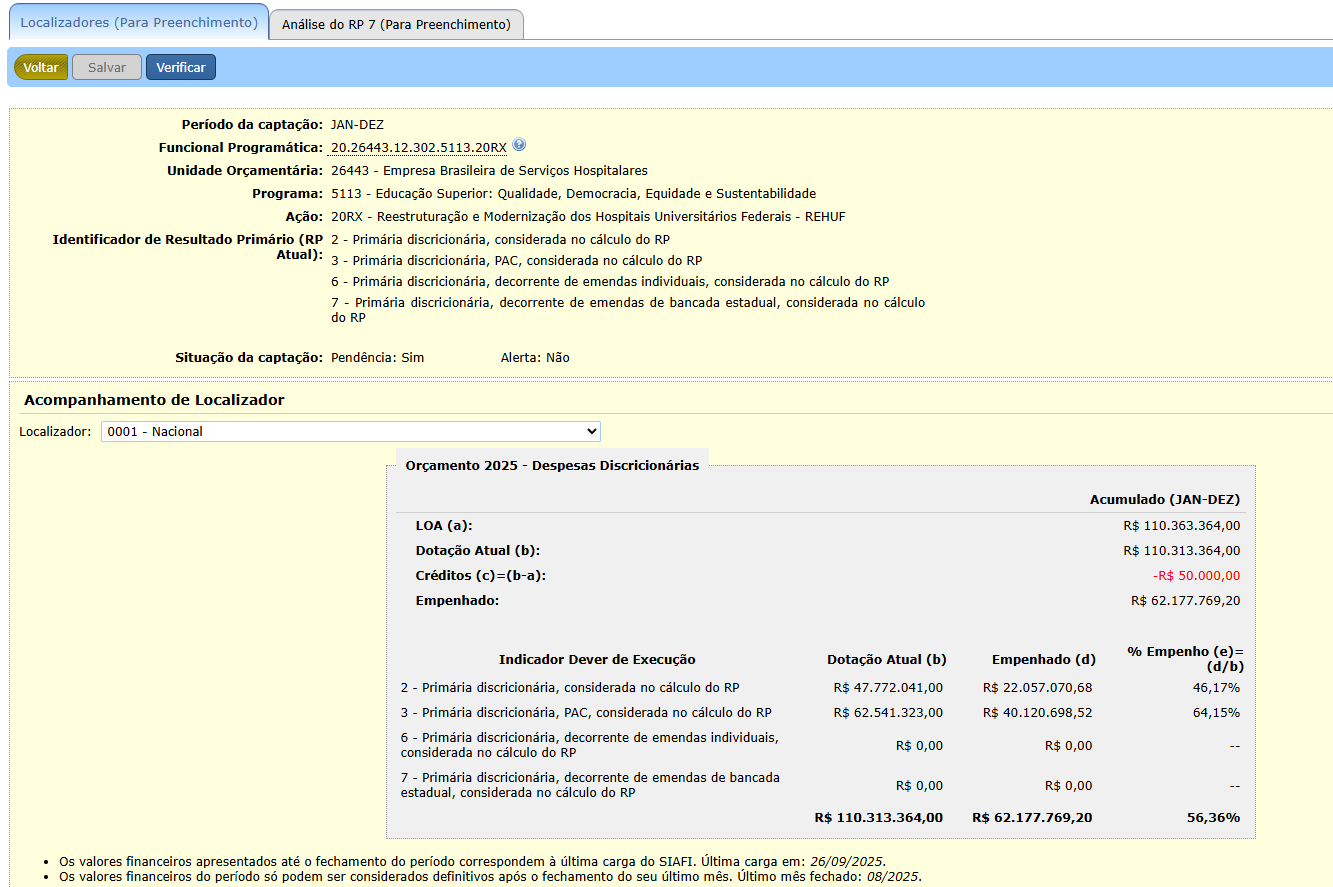Click the red Créditos value -R$ 50.000,00

[1196, 575]
